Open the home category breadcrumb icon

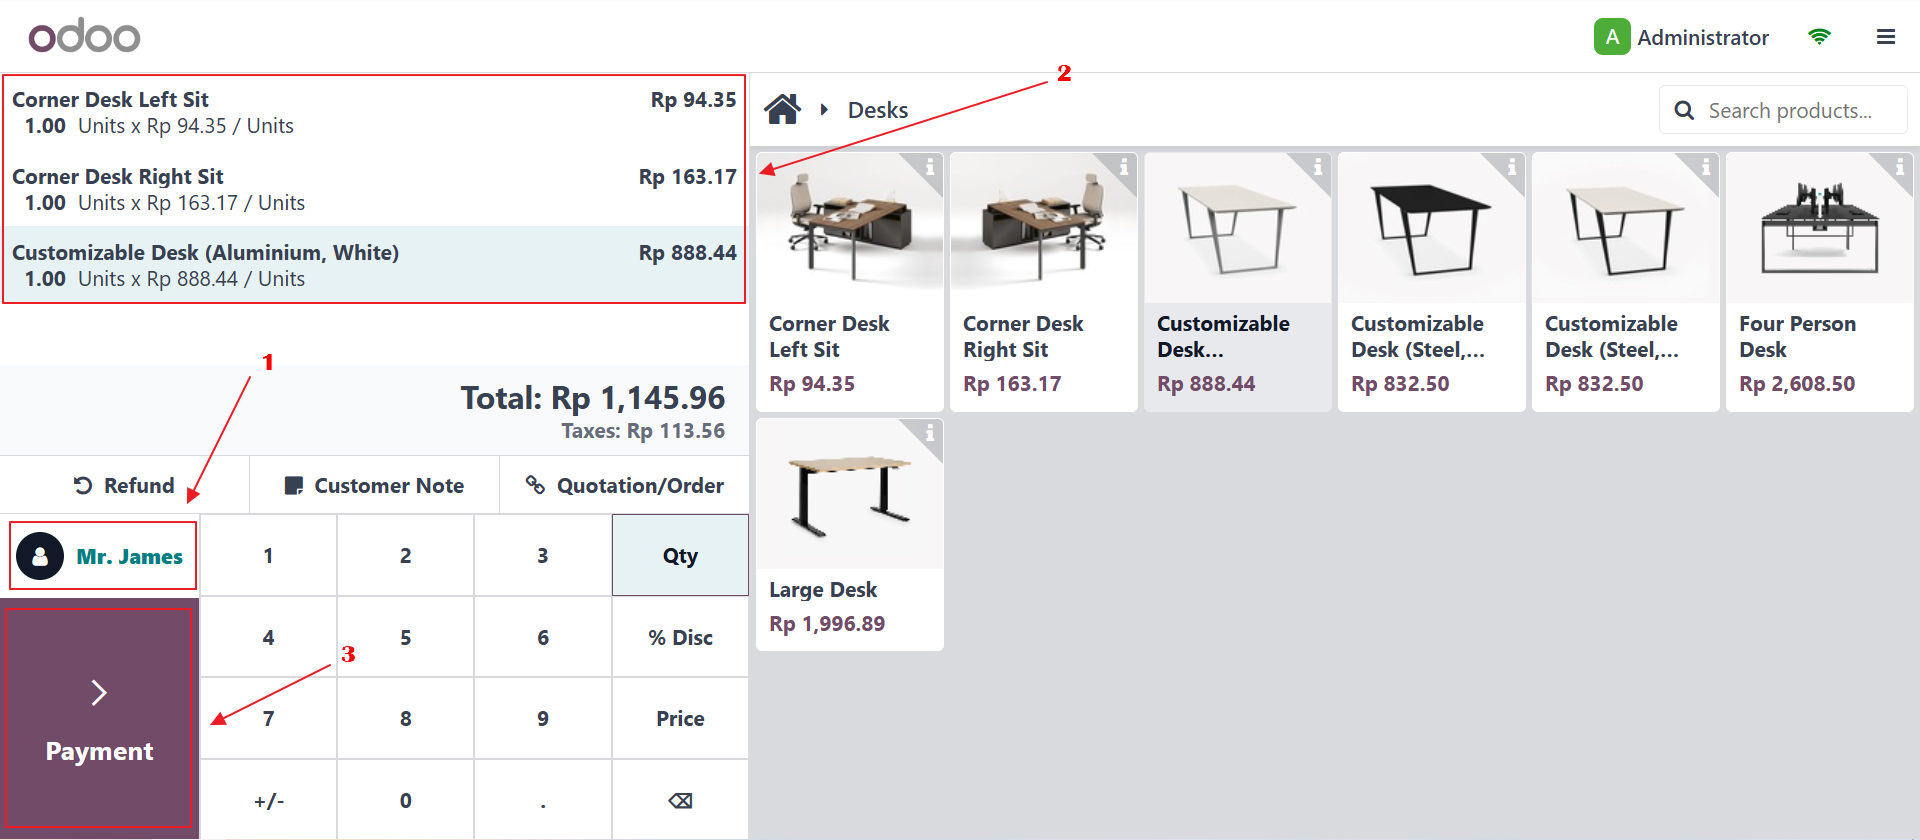click(783, 109)
